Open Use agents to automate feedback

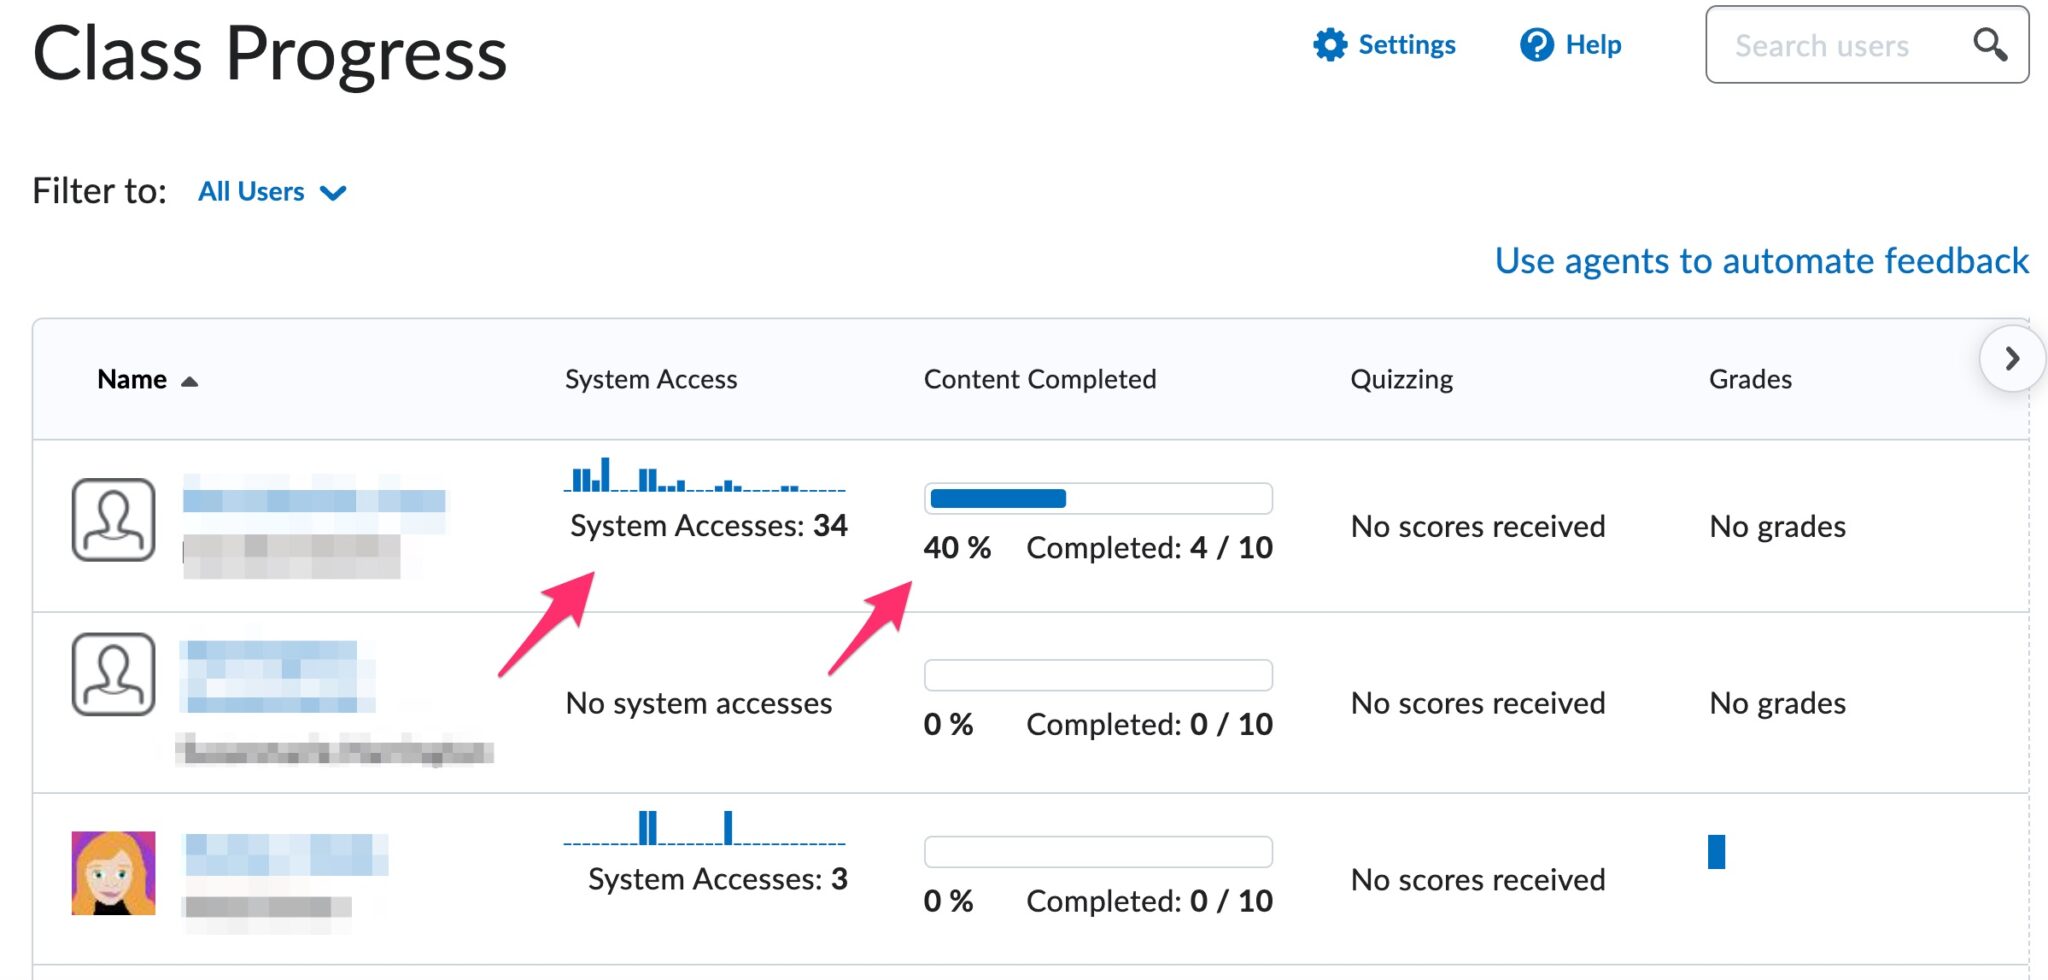(x=1760, y=261)
